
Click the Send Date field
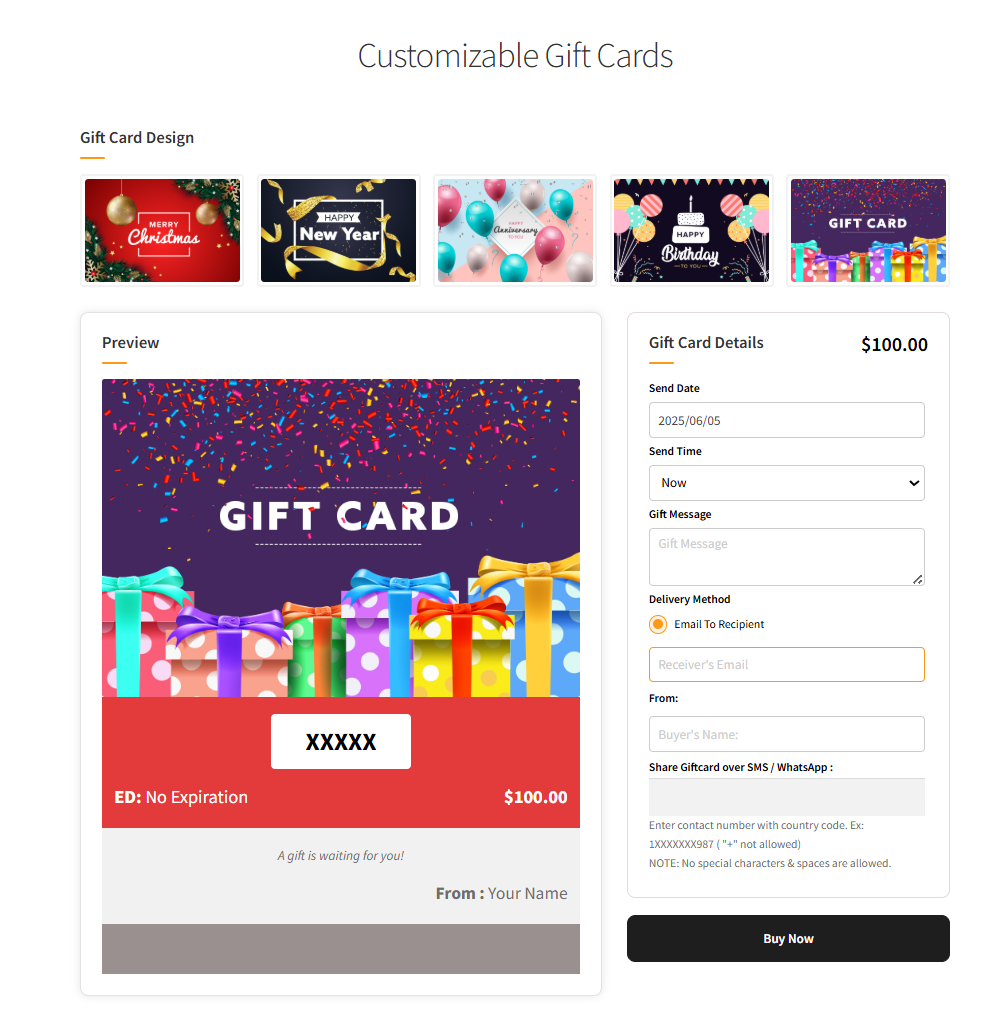[786, 420]
